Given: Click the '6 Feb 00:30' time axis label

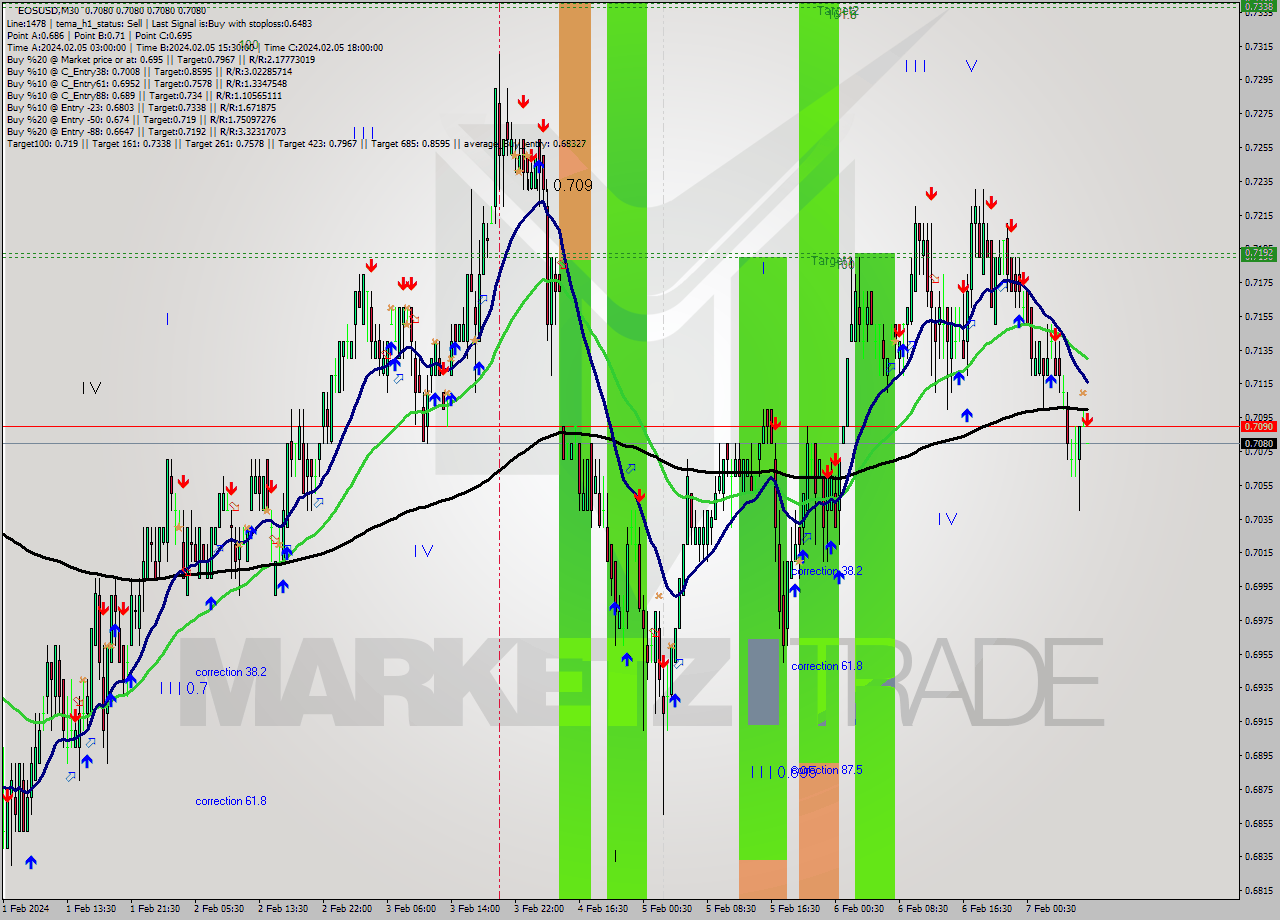Looking at the screenshot, I should 859,909.
